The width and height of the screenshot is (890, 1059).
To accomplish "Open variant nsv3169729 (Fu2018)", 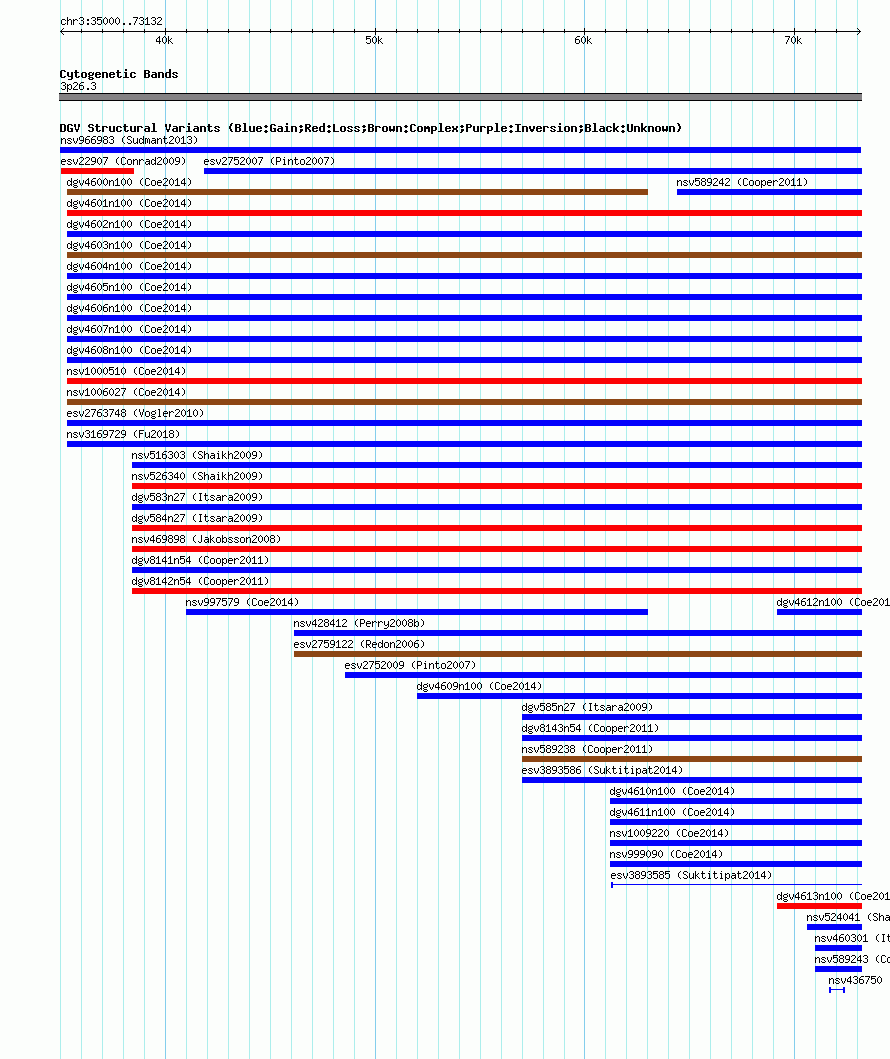I will coord(123,434).
